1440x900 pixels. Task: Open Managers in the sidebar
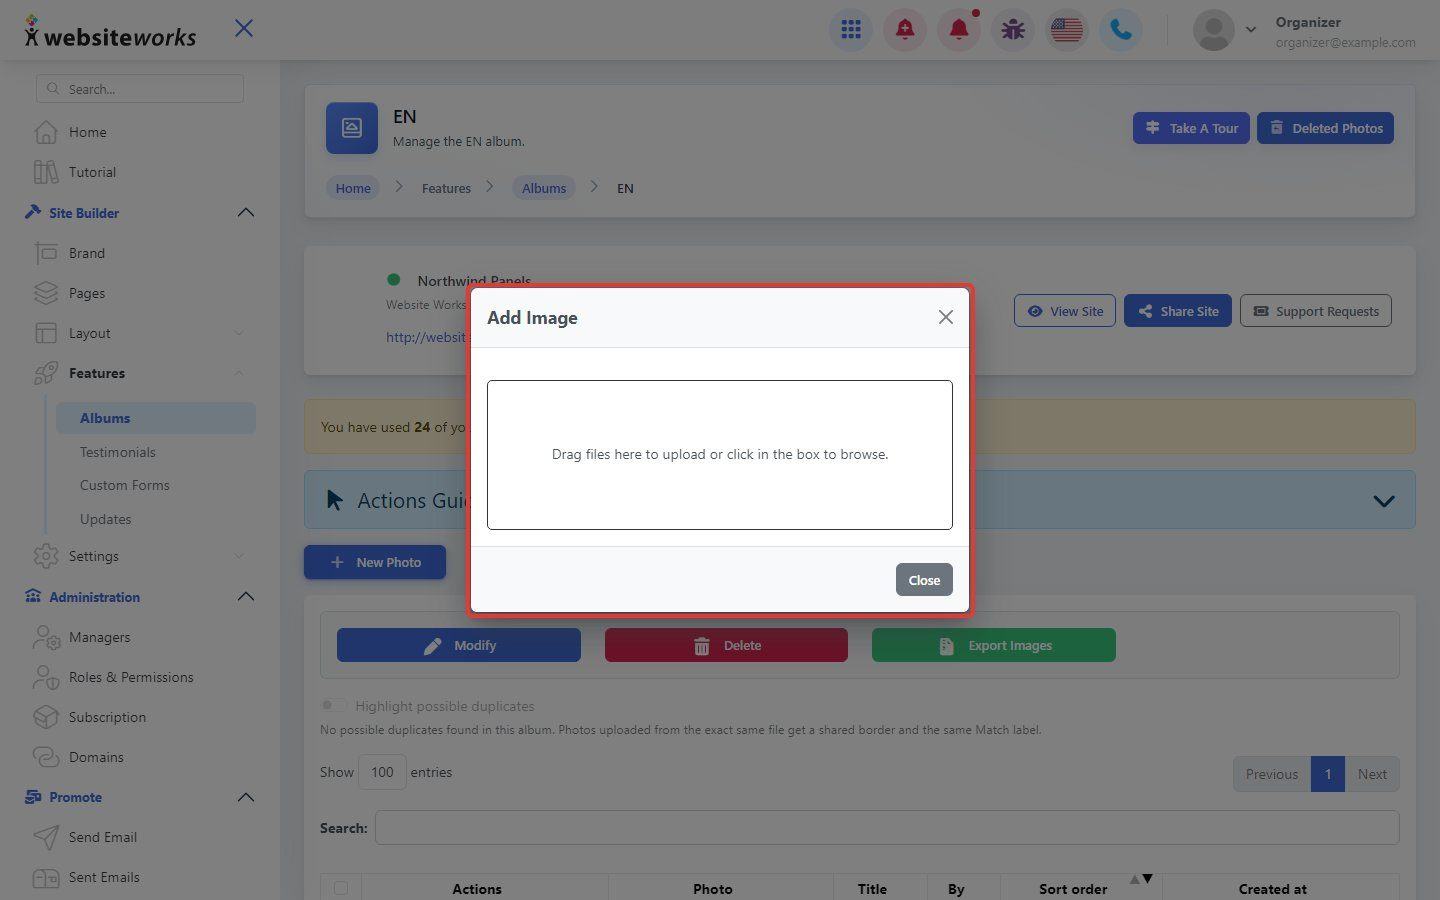point(100,637)
